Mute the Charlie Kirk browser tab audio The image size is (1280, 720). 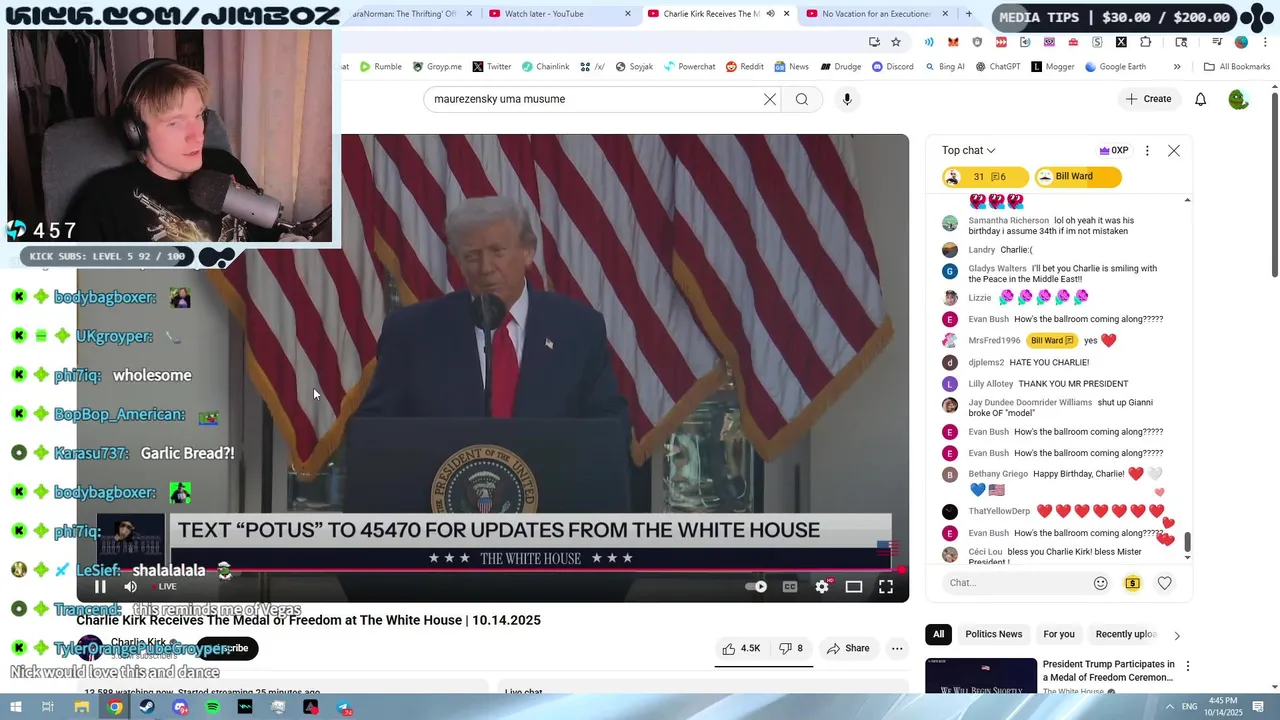tap(770, 14)
